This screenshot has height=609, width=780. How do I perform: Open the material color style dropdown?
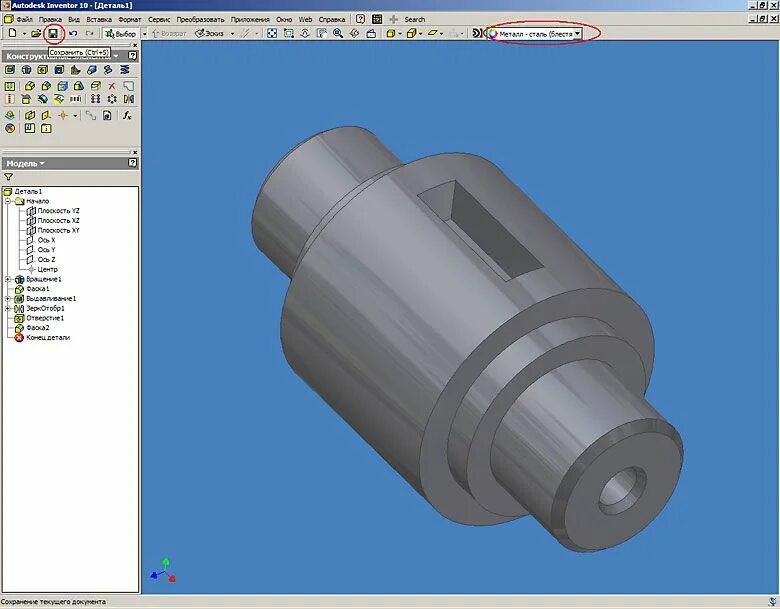[577, 34]
